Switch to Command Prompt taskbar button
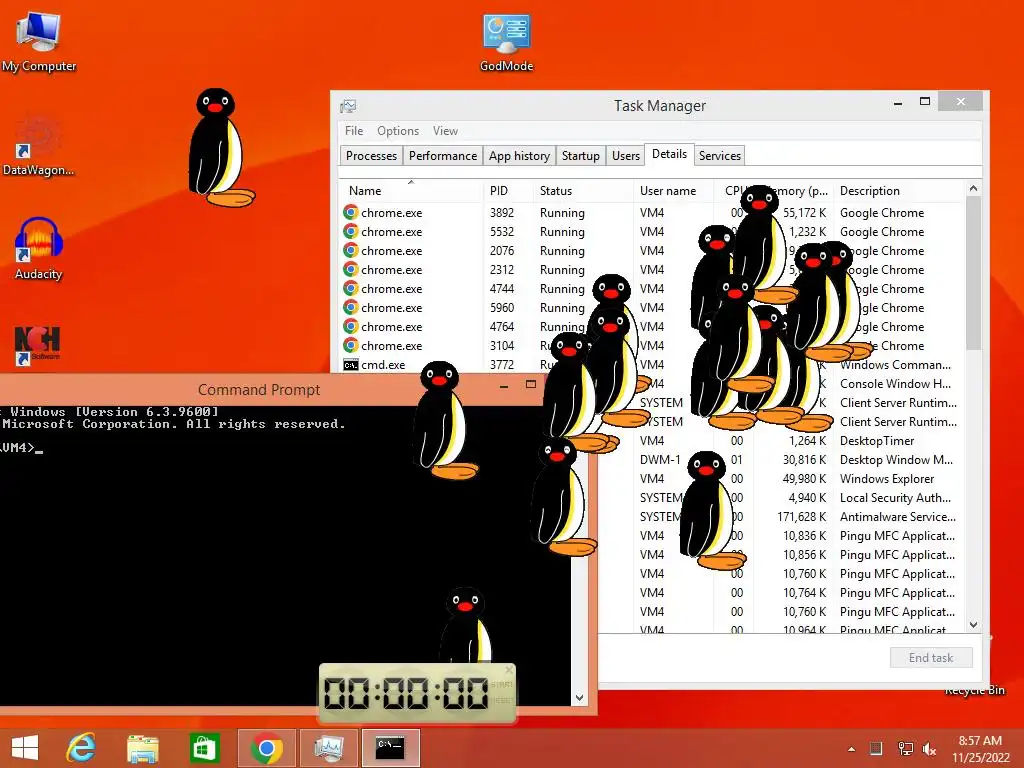 click(390, 748)
